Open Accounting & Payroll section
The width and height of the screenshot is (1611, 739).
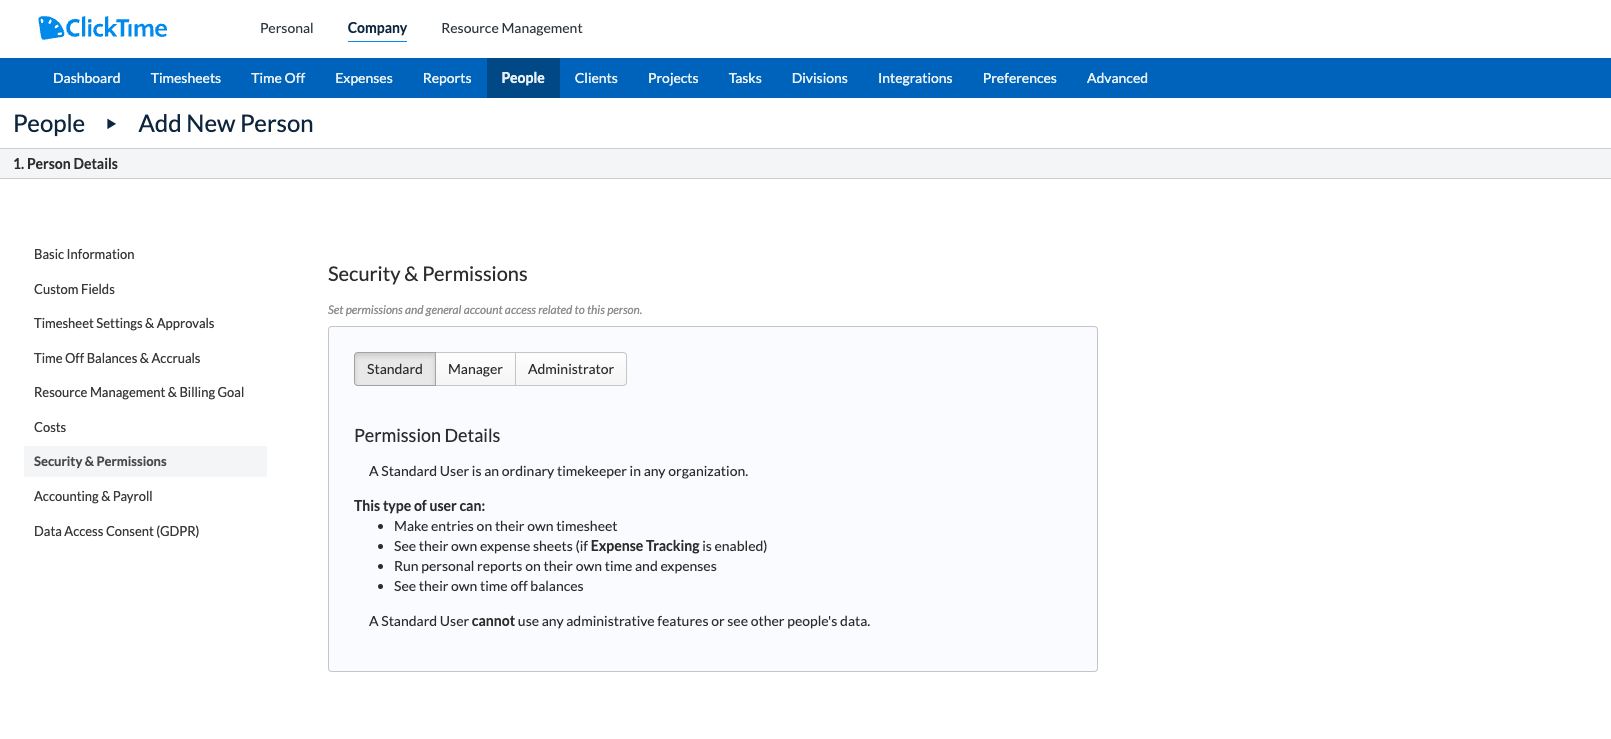[x=93, y=496]
